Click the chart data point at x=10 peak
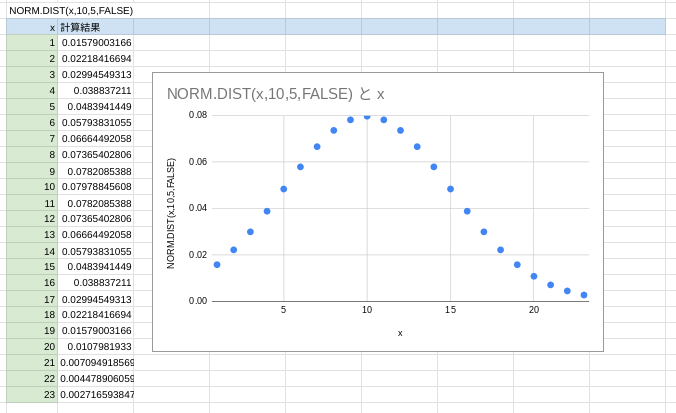Image resolution: width=676 pixels, height=413 pixels. (x=367, y=116)
